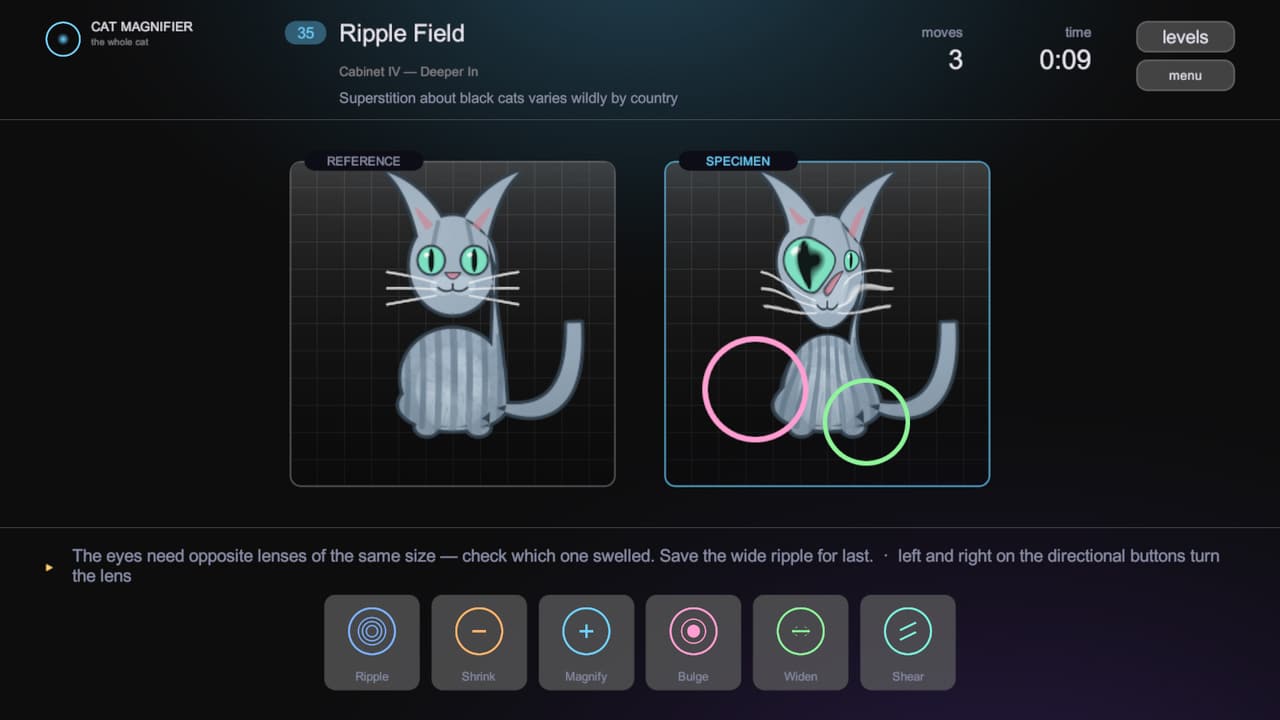Viewport: 1280px width, 720px height.
Task: Click the pink lens ring on specimen
Action: click(754, 389)
